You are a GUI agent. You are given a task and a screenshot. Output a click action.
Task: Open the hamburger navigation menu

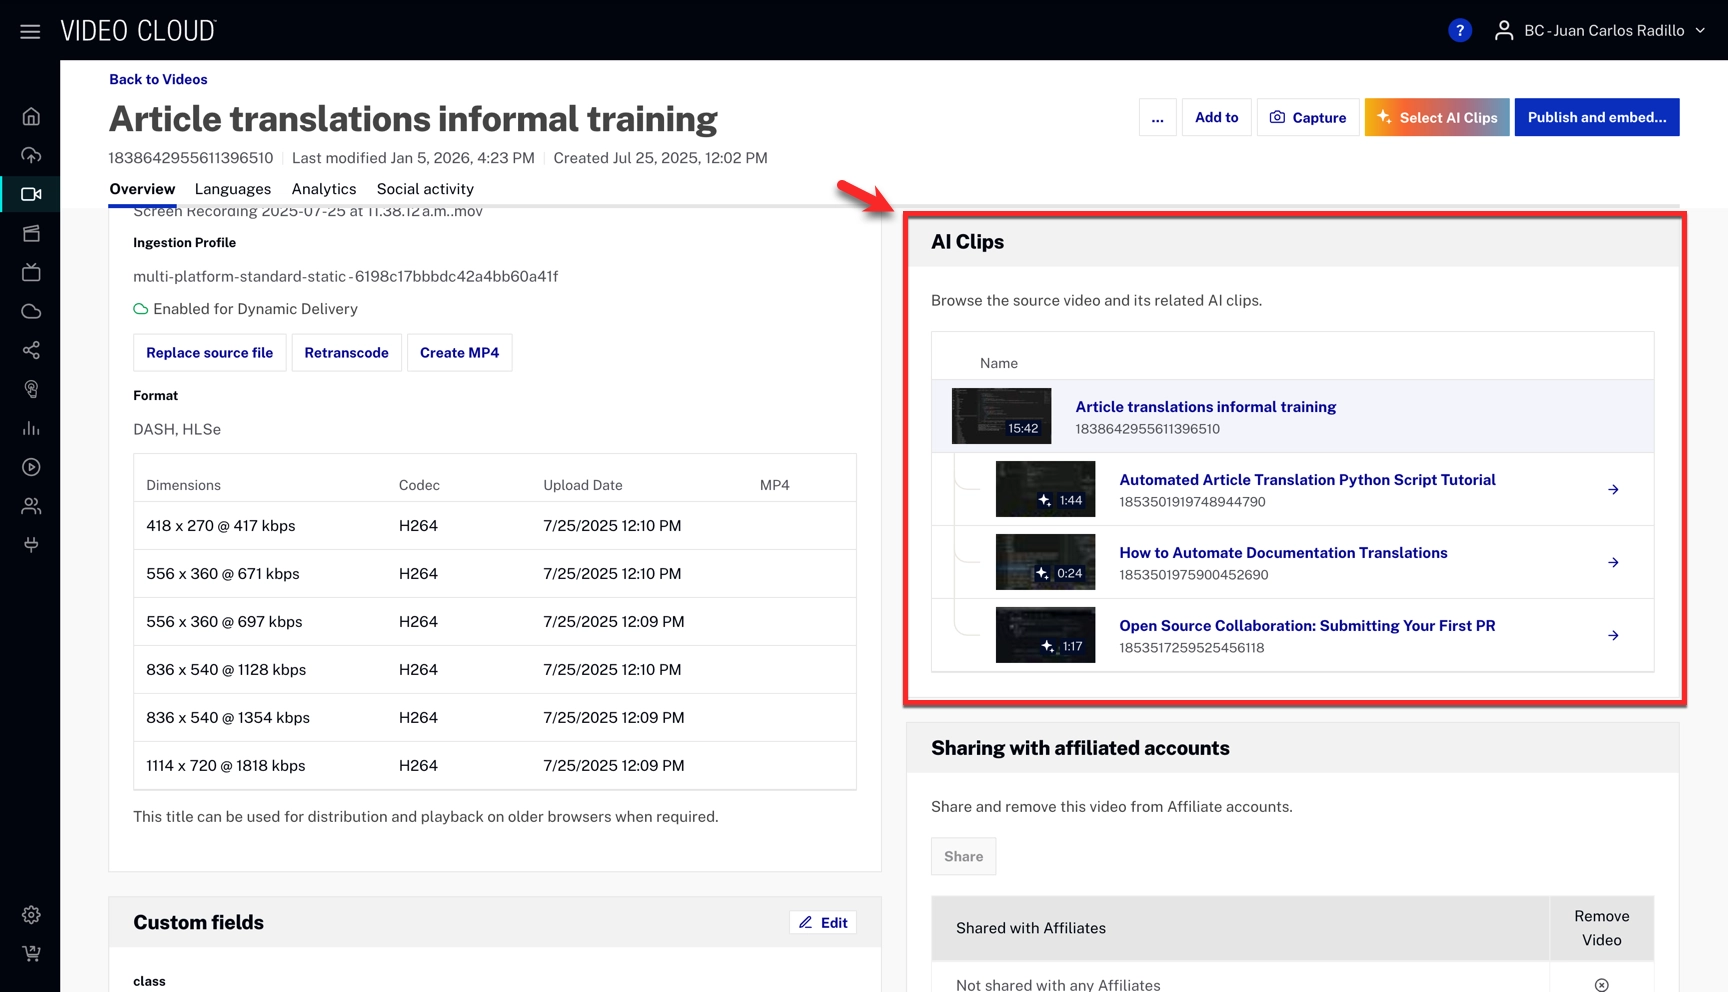(x=30, y=31)
